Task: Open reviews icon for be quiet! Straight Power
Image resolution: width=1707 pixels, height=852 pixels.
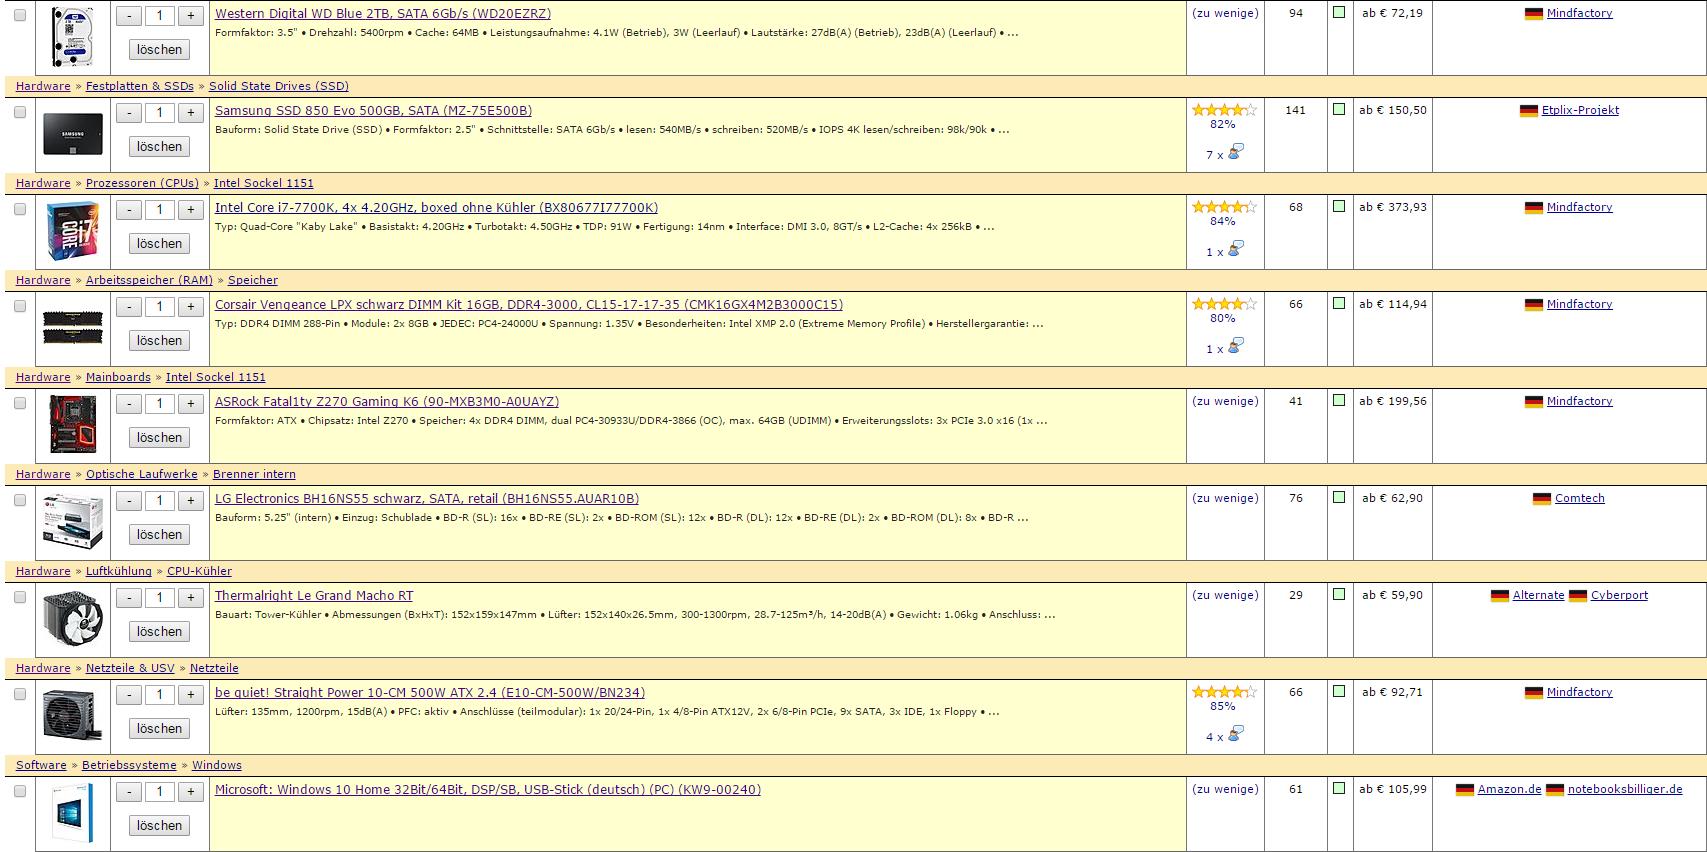Action: (x=1236, y=734)
